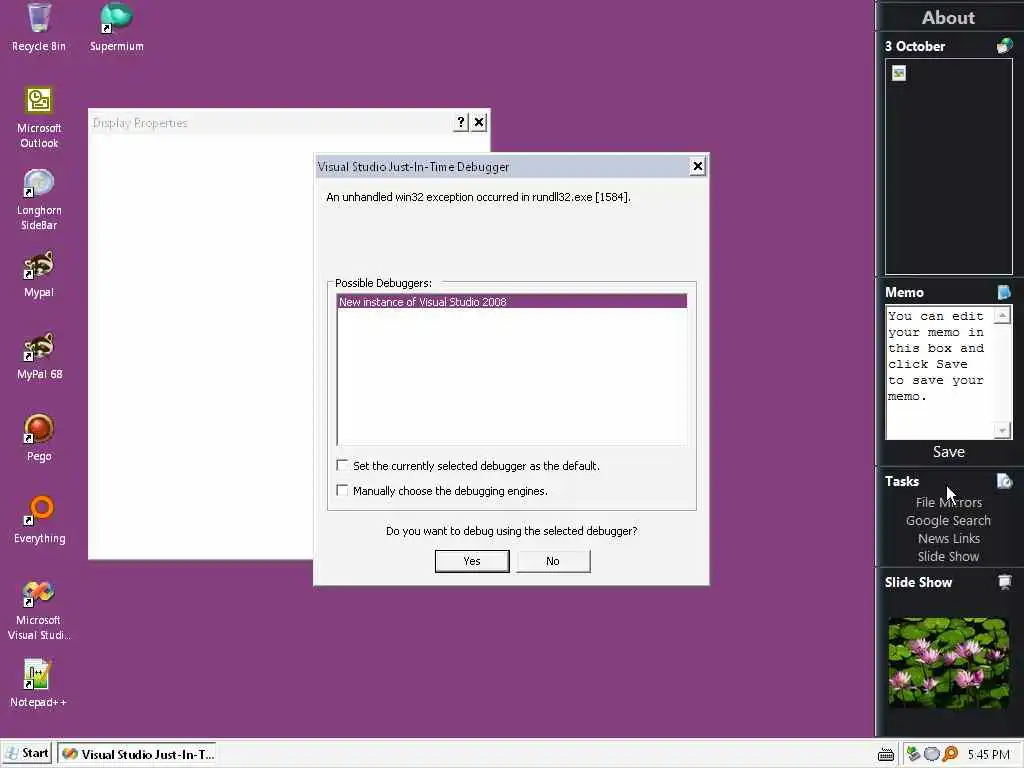This screenshot has width=1024, height=768.
Task: Click Yes to debug with selected debugger
Action: [472, 561]
